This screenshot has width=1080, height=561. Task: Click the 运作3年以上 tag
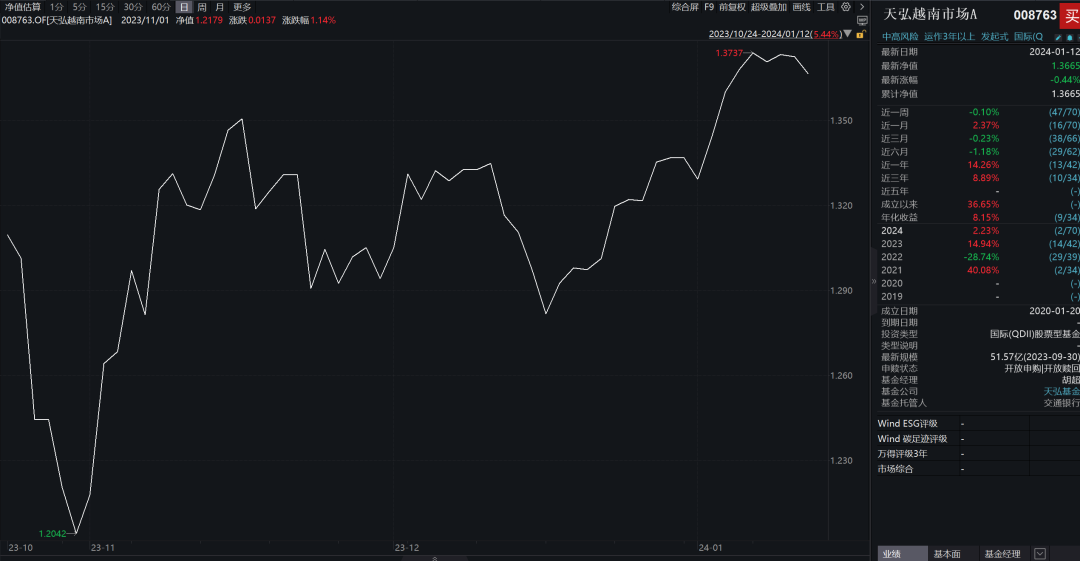click(950, 37)
